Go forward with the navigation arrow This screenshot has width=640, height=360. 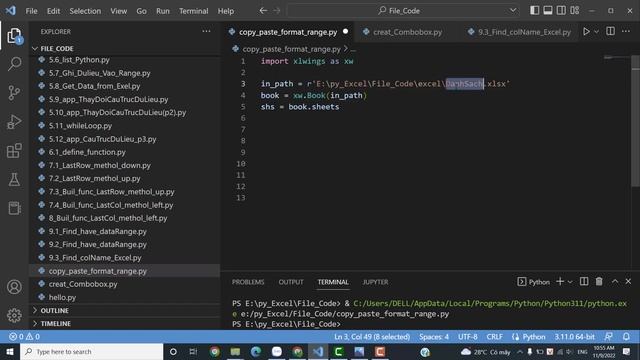(x=277, y=11)
